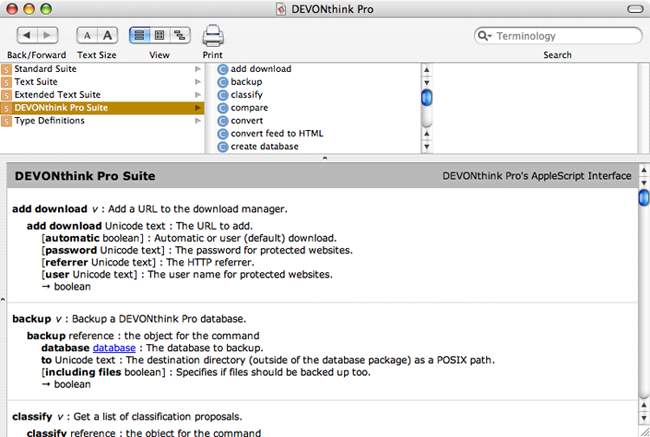Image resolution: width=650 pixels, height=437 pixels.
Task: Click the title bar document icon
Action: [x=281, y=9]
